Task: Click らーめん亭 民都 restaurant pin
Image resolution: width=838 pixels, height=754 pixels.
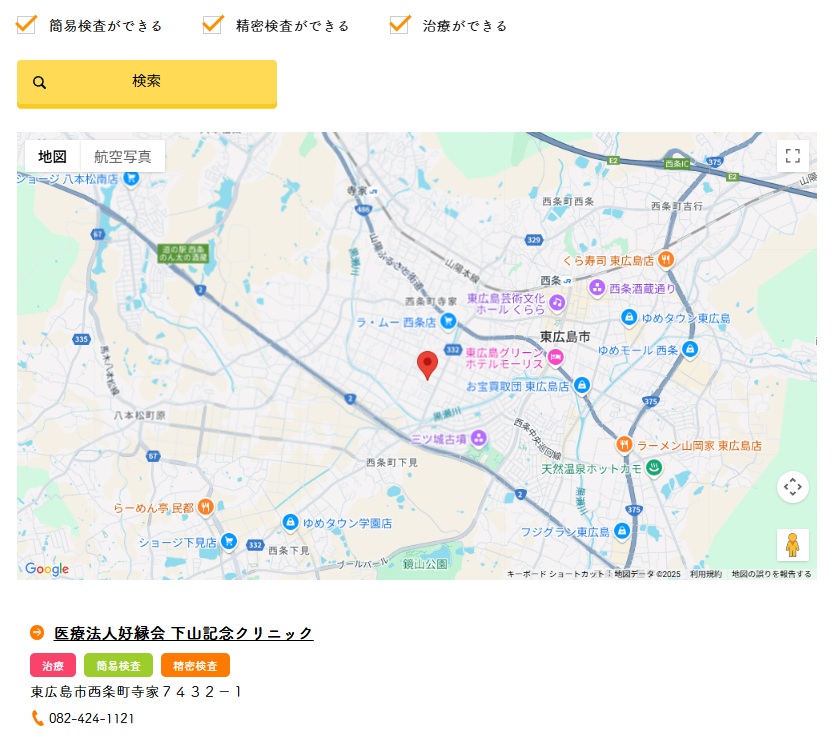Action: [x=206, y=507]
